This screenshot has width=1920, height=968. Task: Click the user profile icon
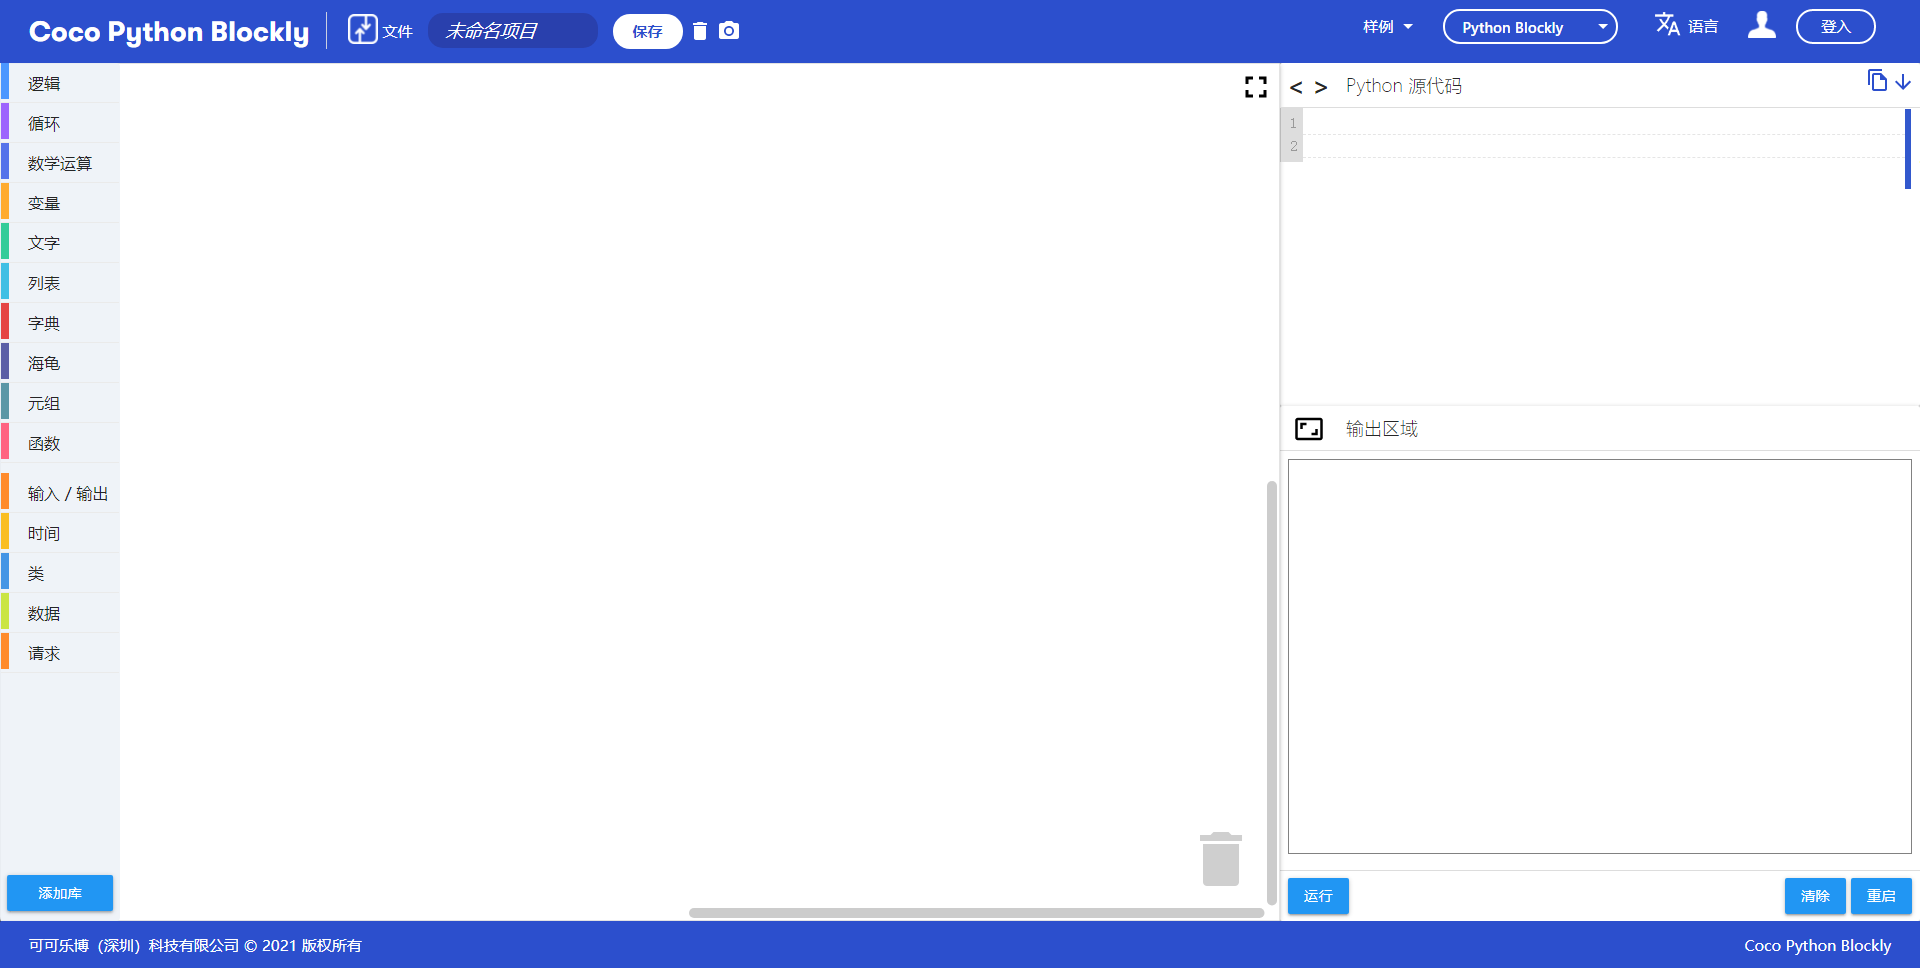click(x=1761, y=26)
